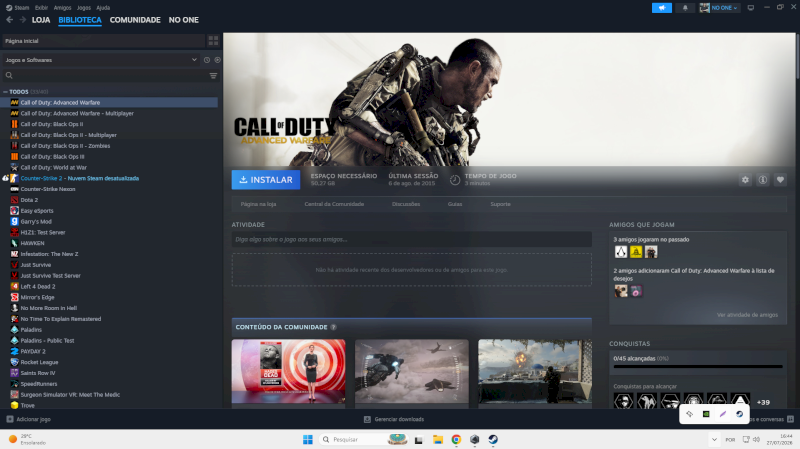Open notifications bell icon
800x449 pixels.
[685, 8]
